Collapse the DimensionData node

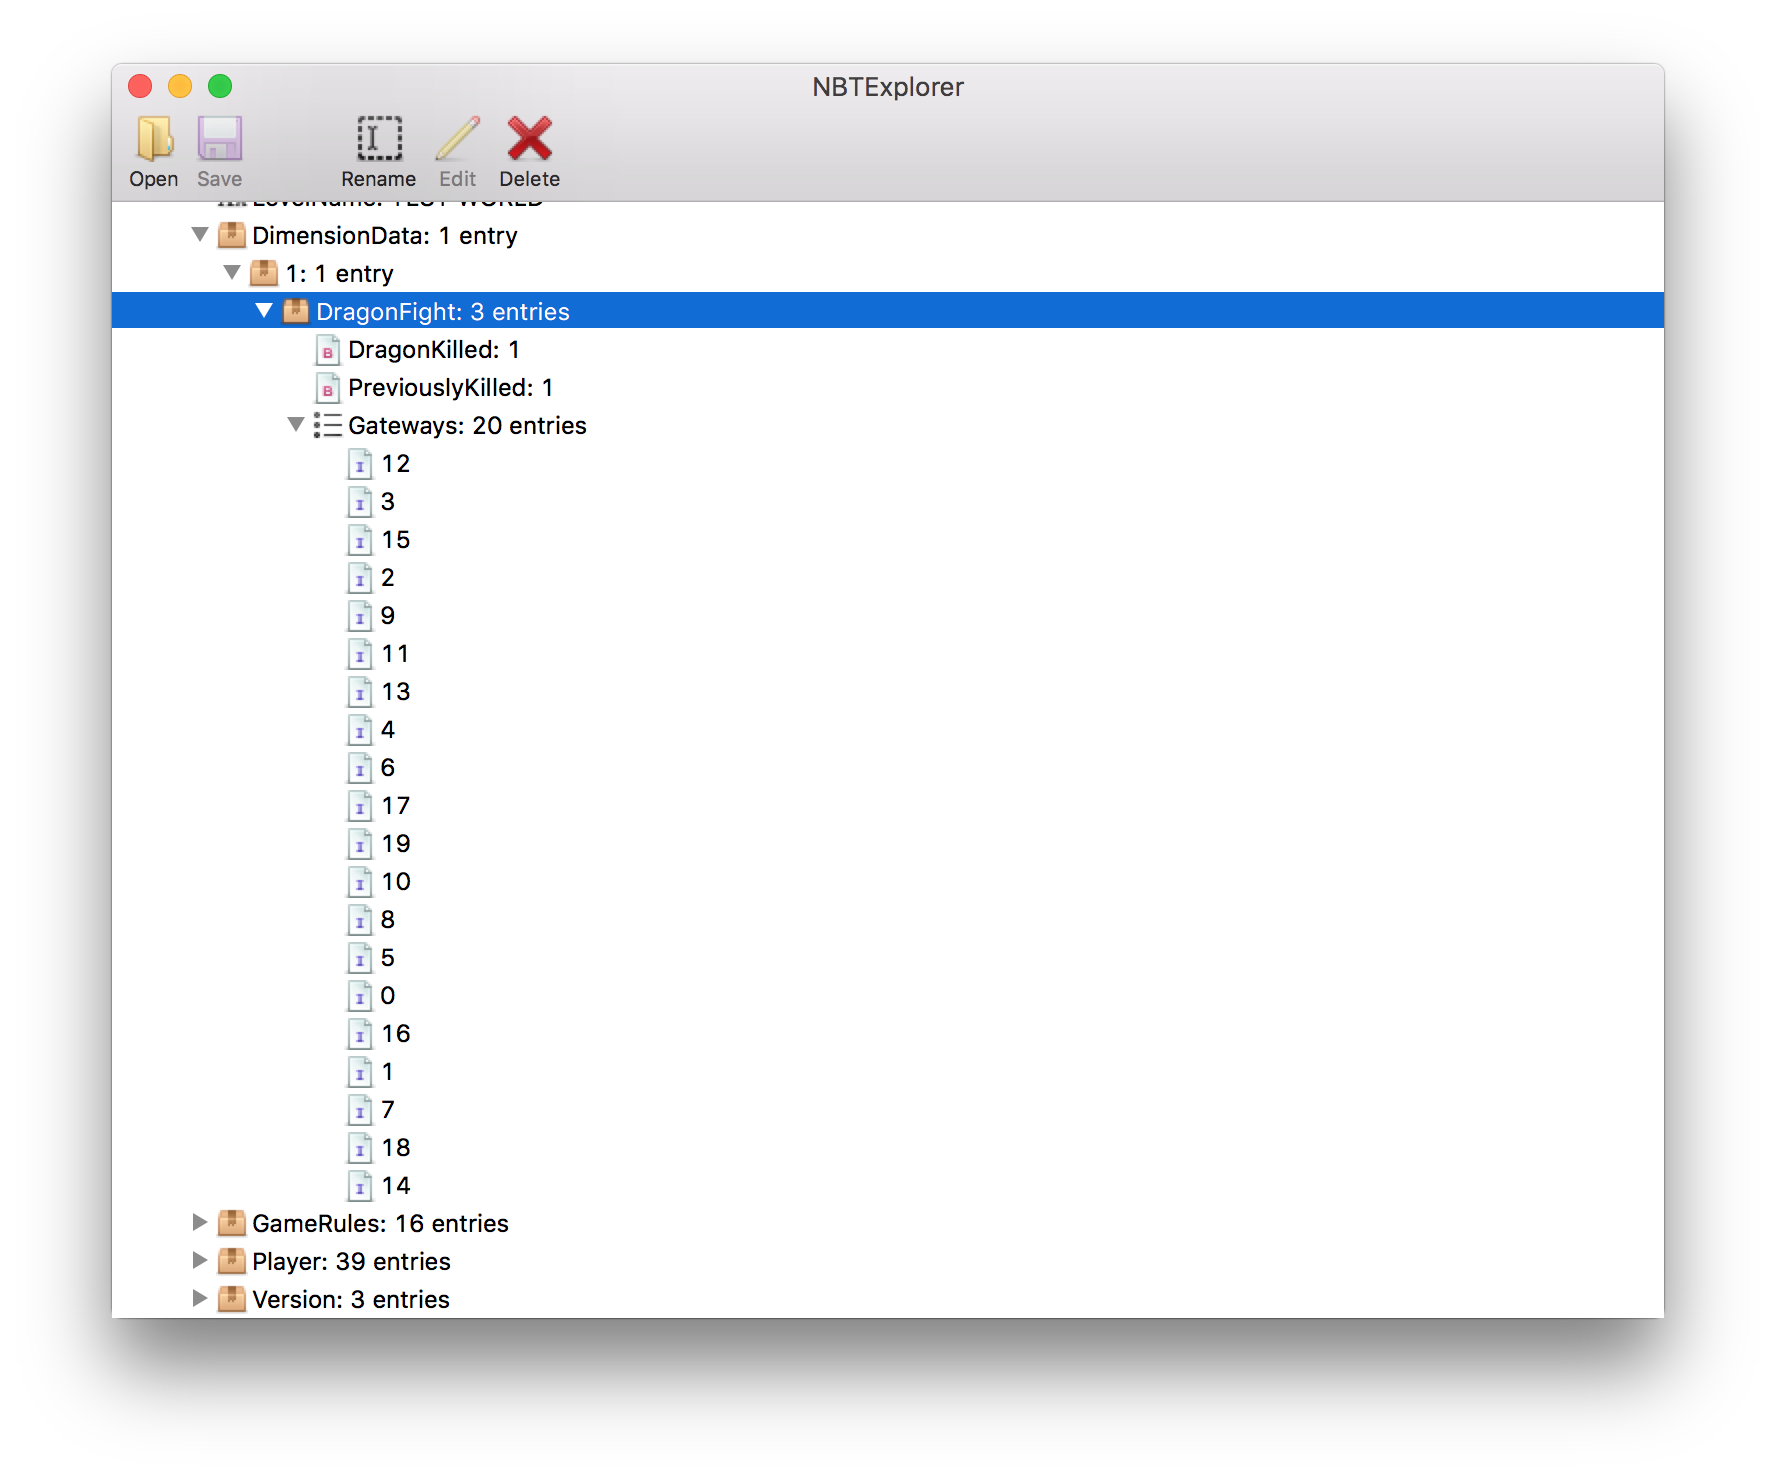[x=200, y=235]
